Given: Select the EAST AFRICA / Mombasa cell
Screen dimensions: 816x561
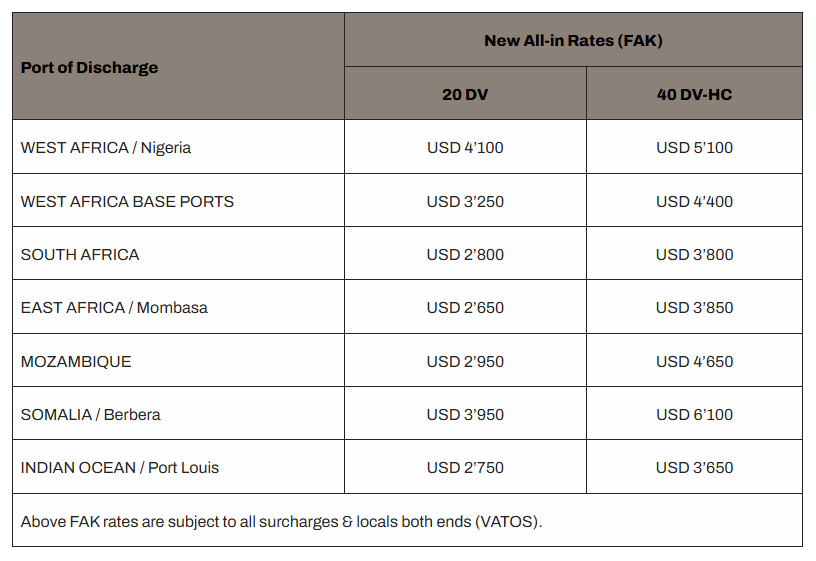Looking at the screenshot, I should [x=114, y=308].
